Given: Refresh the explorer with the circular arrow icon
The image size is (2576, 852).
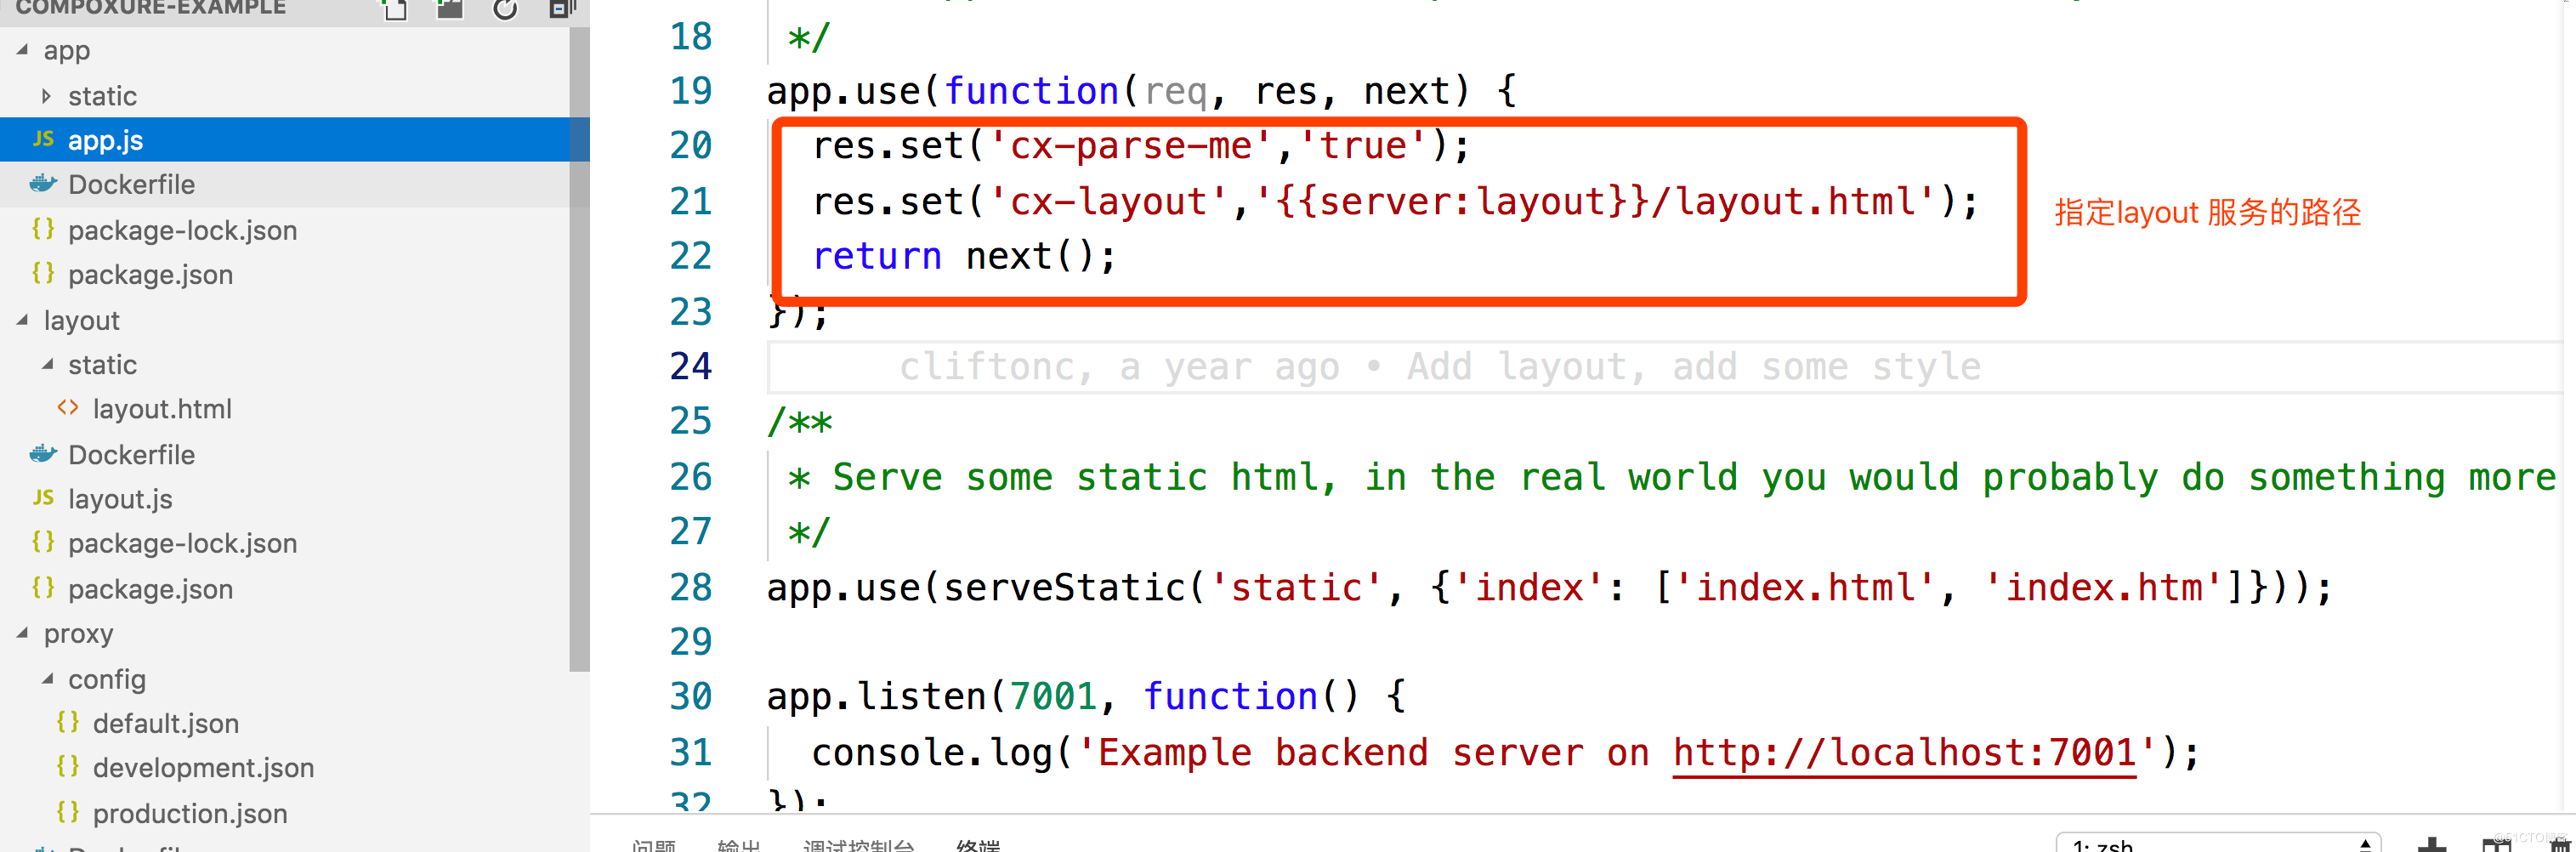Looking at the screenshot, I should click(505, 9).
